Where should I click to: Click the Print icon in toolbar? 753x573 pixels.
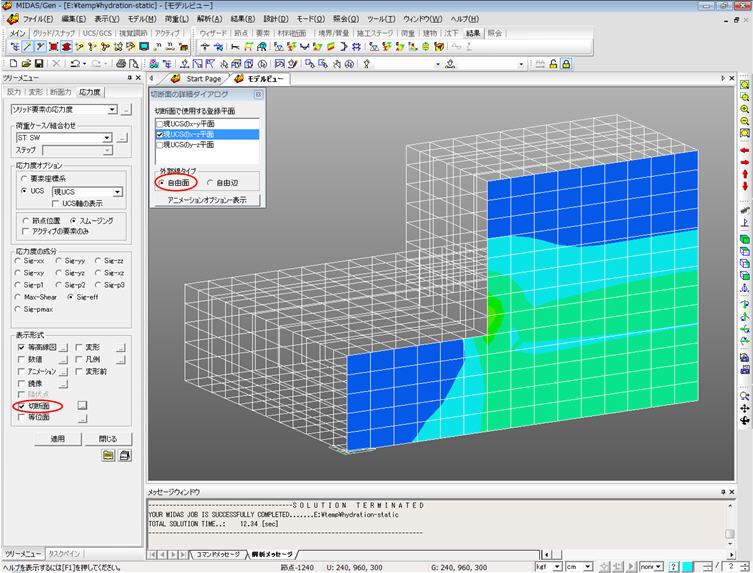(121, 63)
